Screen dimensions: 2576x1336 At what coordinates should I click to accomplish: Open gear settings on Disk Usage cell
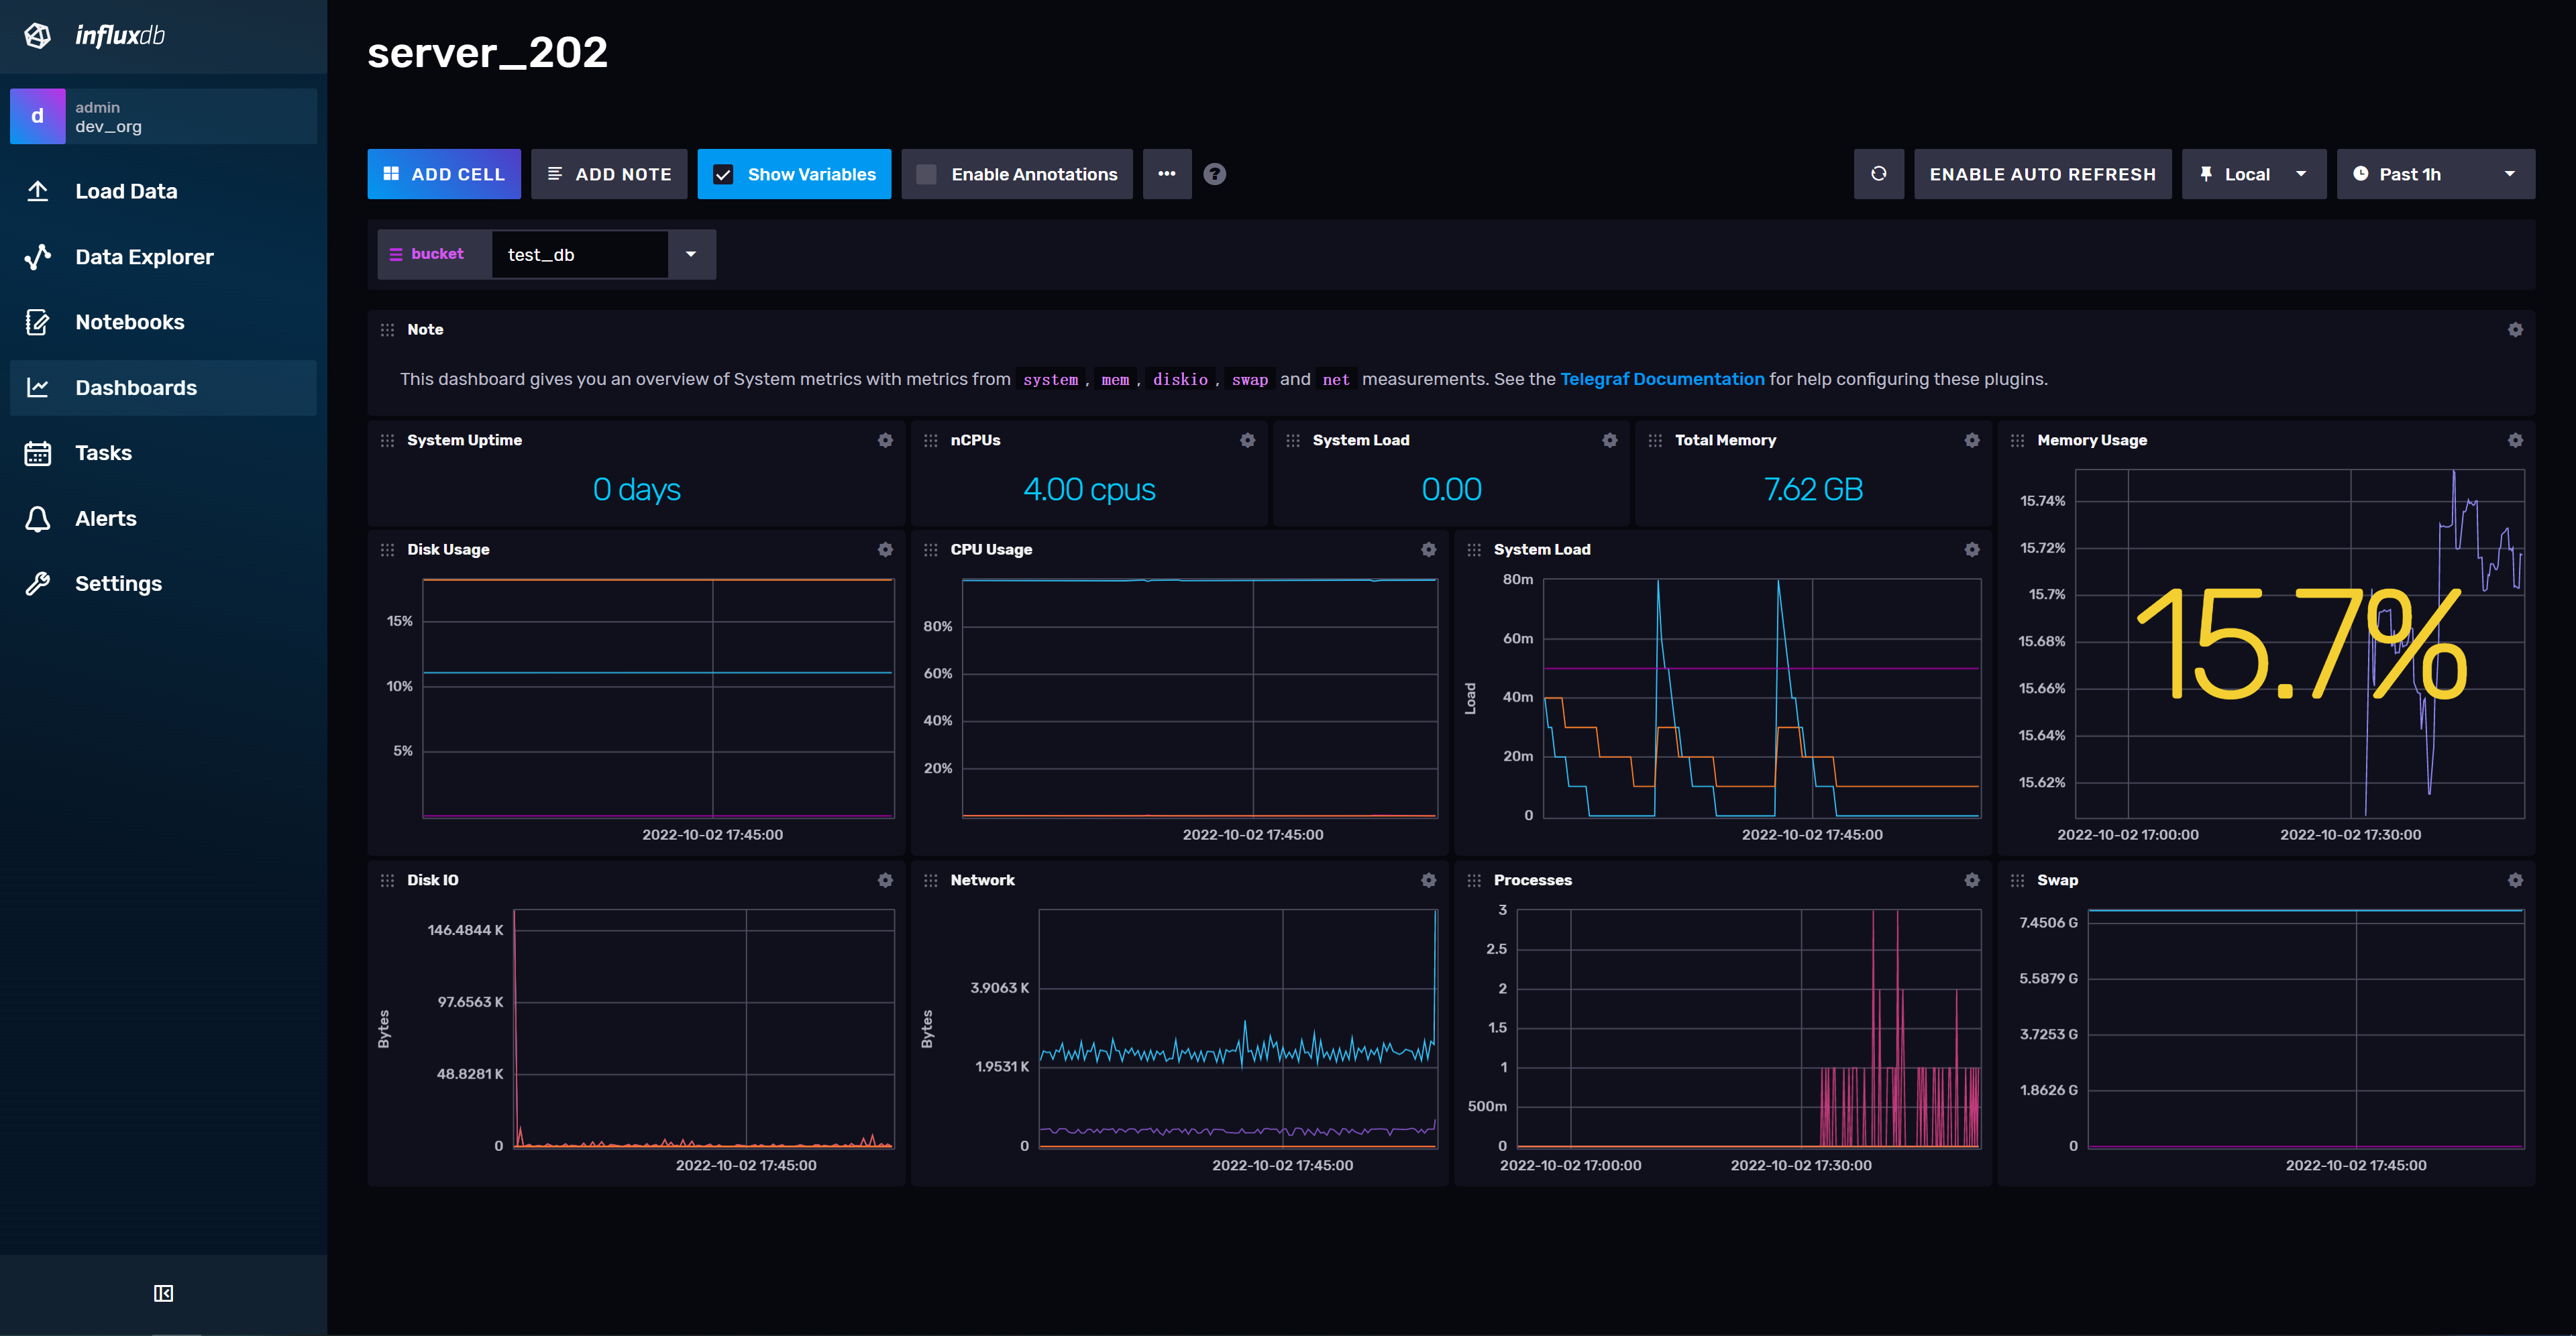(x=885, y=550)
